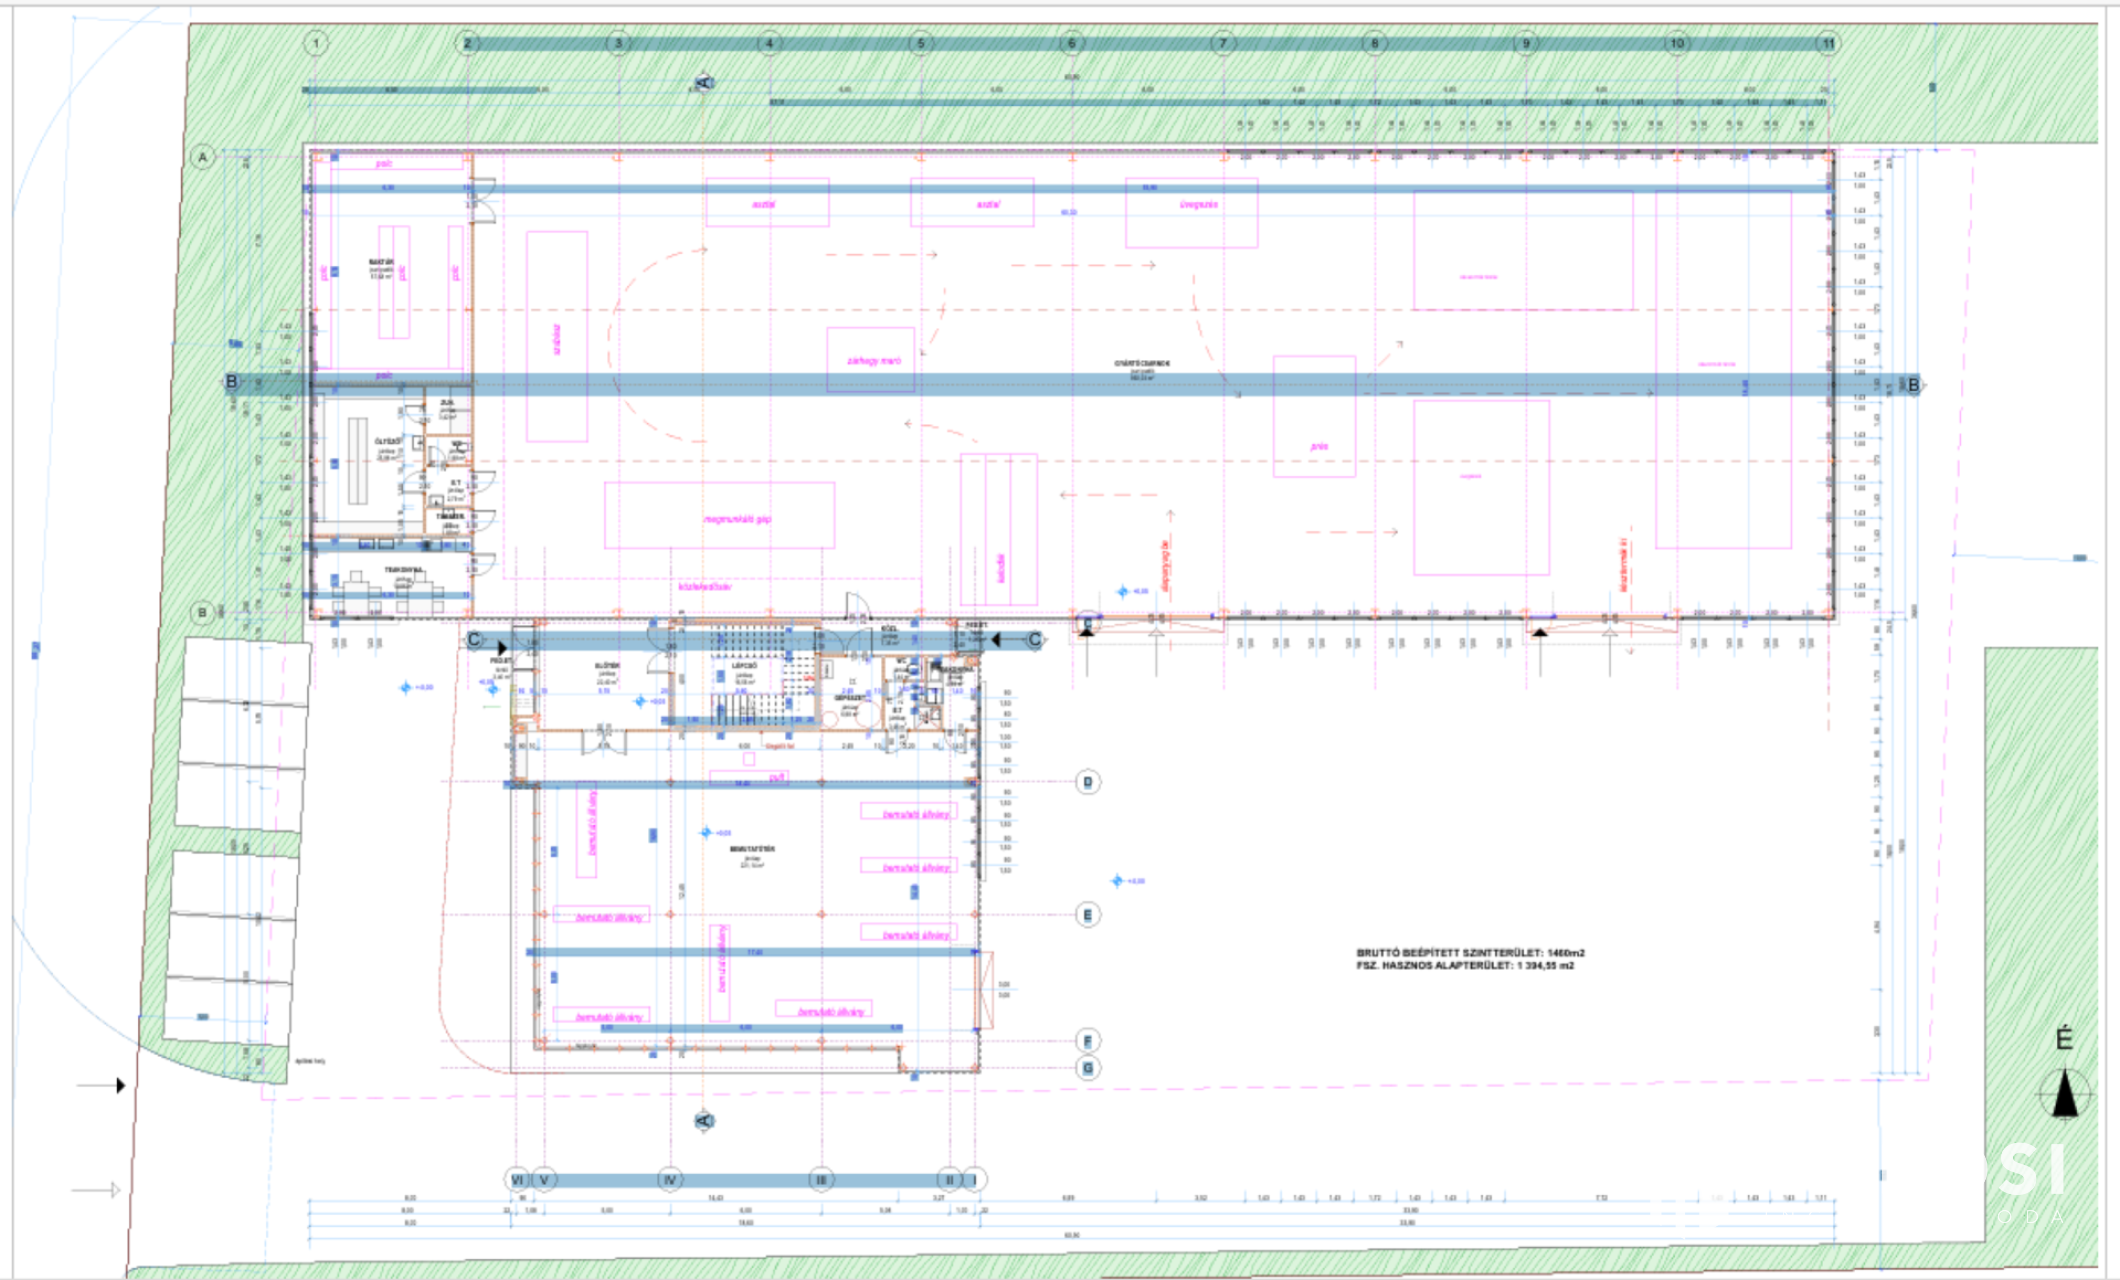Click the bottom section marker A

pyautogui.click(x=704, y=1121)
